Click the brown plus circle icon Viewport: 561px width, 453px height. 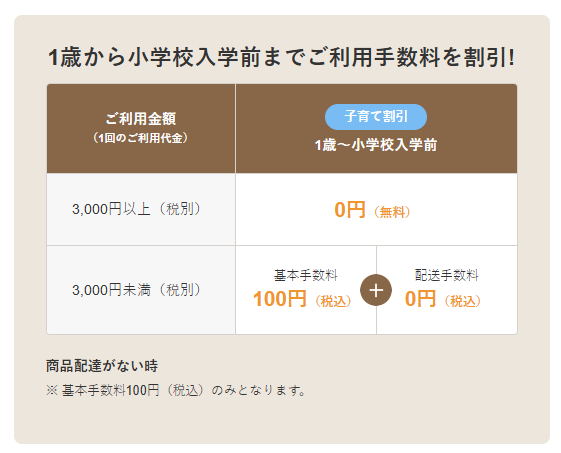[x=376, y=290]
